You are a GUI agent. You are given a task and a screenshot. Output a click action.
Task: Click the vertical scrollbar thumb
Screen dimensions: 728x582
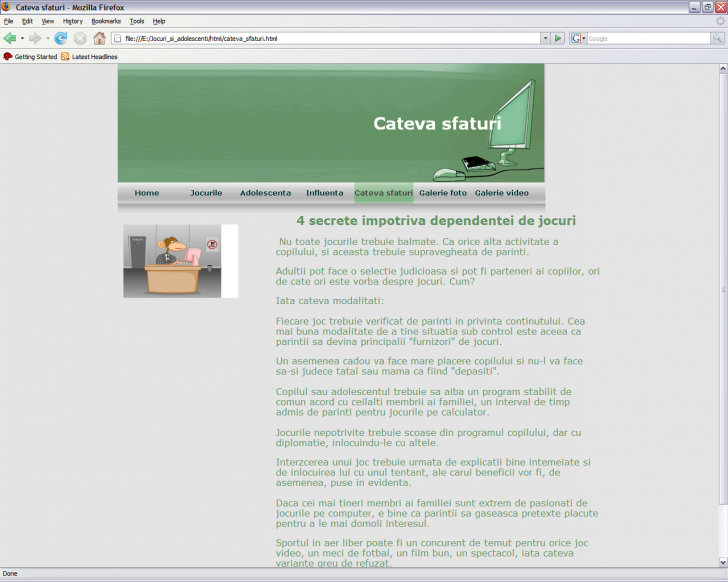click(x=723, y=289)
